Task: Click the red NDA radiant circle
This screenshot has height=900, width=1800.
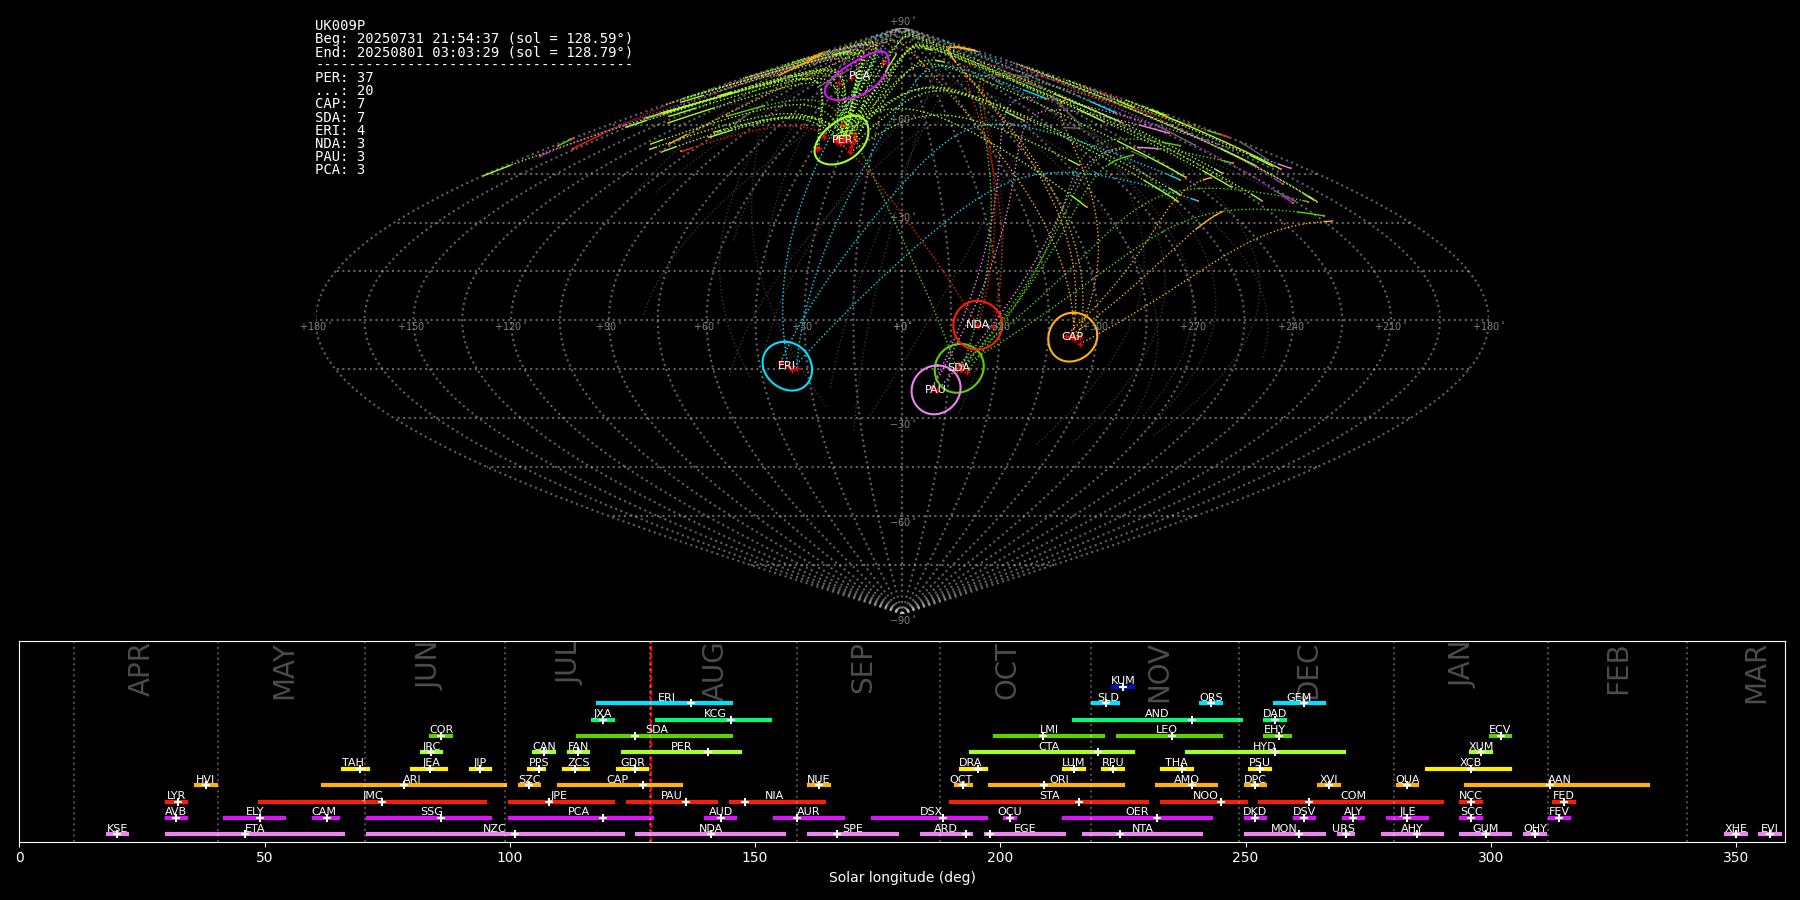Action: 977,325
